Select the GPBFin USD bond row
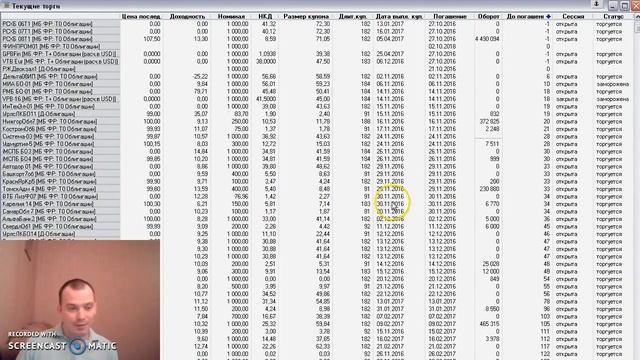Image resolution: width=640 pixels, height=360 pixels. 60,54
